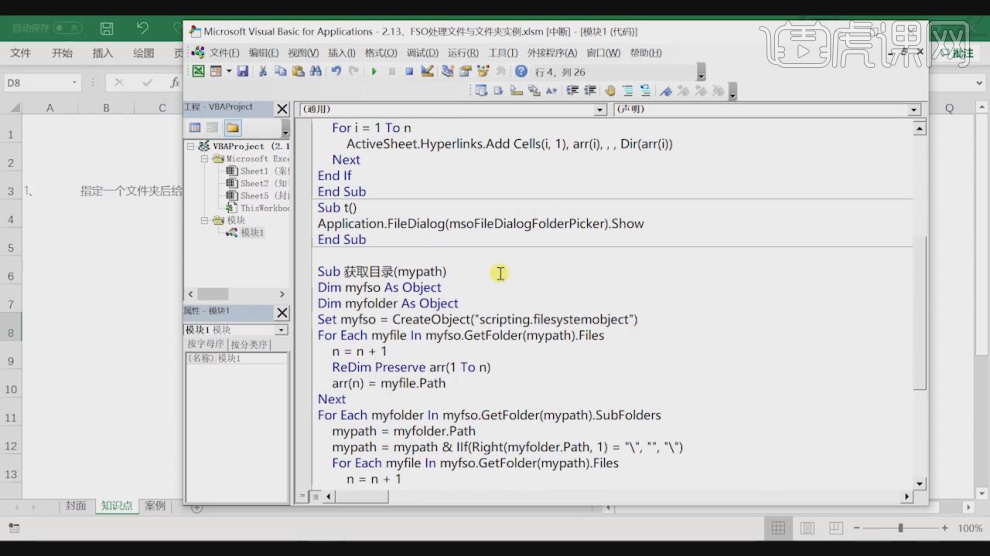990x556 pixels.
Task: Open the 文件(F) menu in VBA editor
Action: coord(224,53)
